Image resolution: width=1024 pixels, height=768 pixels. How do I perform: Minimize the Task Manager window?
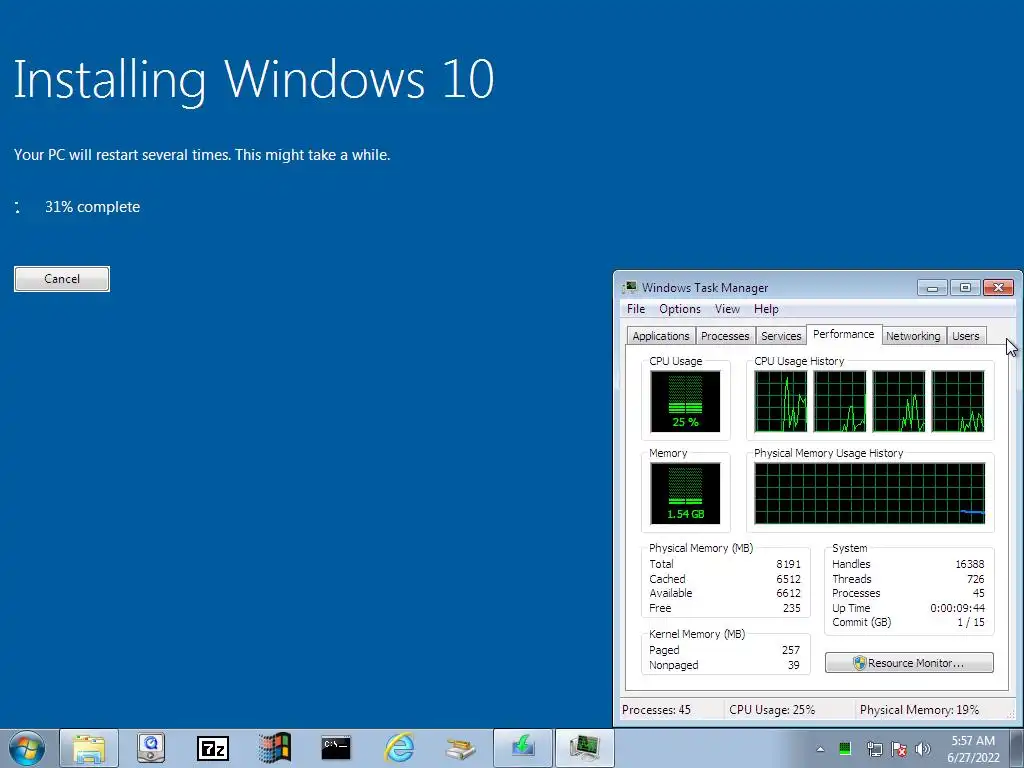[932, 287]
